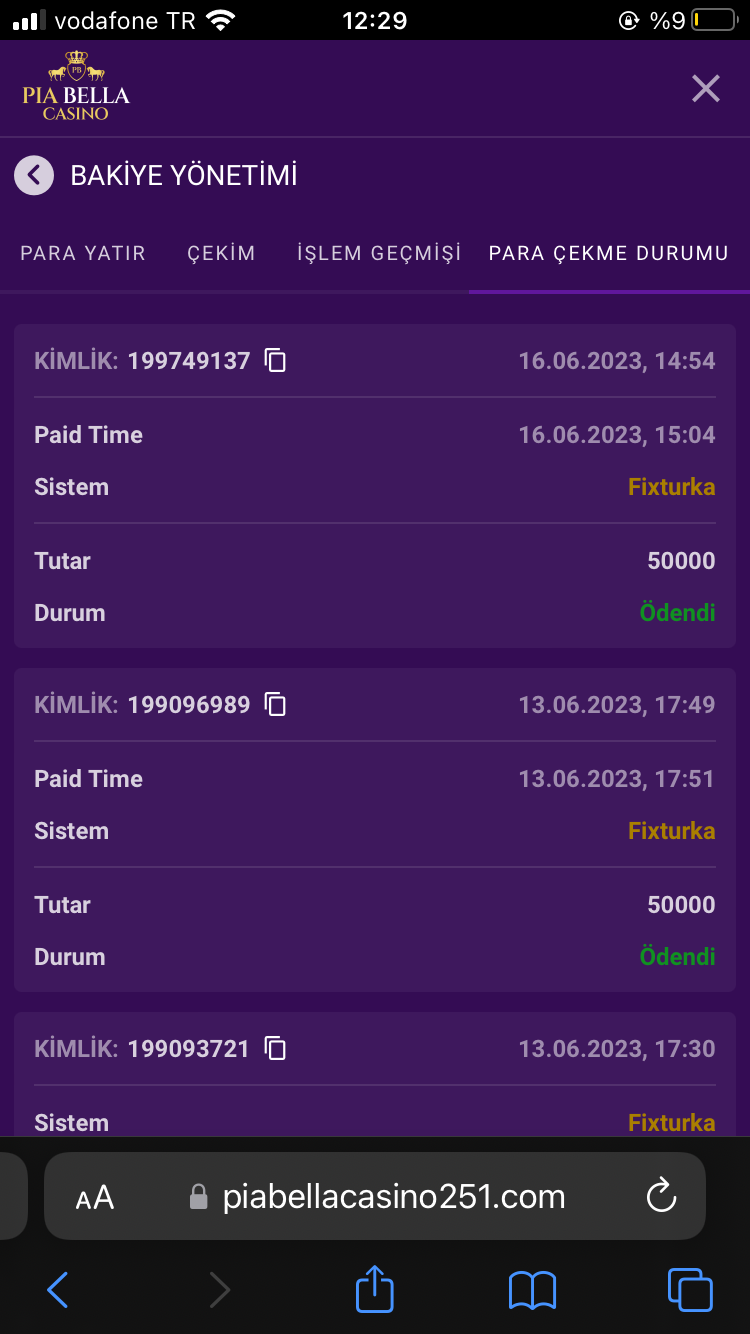Screen dimensions: 750x1334
Task: Navigate back in Safari browser
Action: coord(58,1290)
